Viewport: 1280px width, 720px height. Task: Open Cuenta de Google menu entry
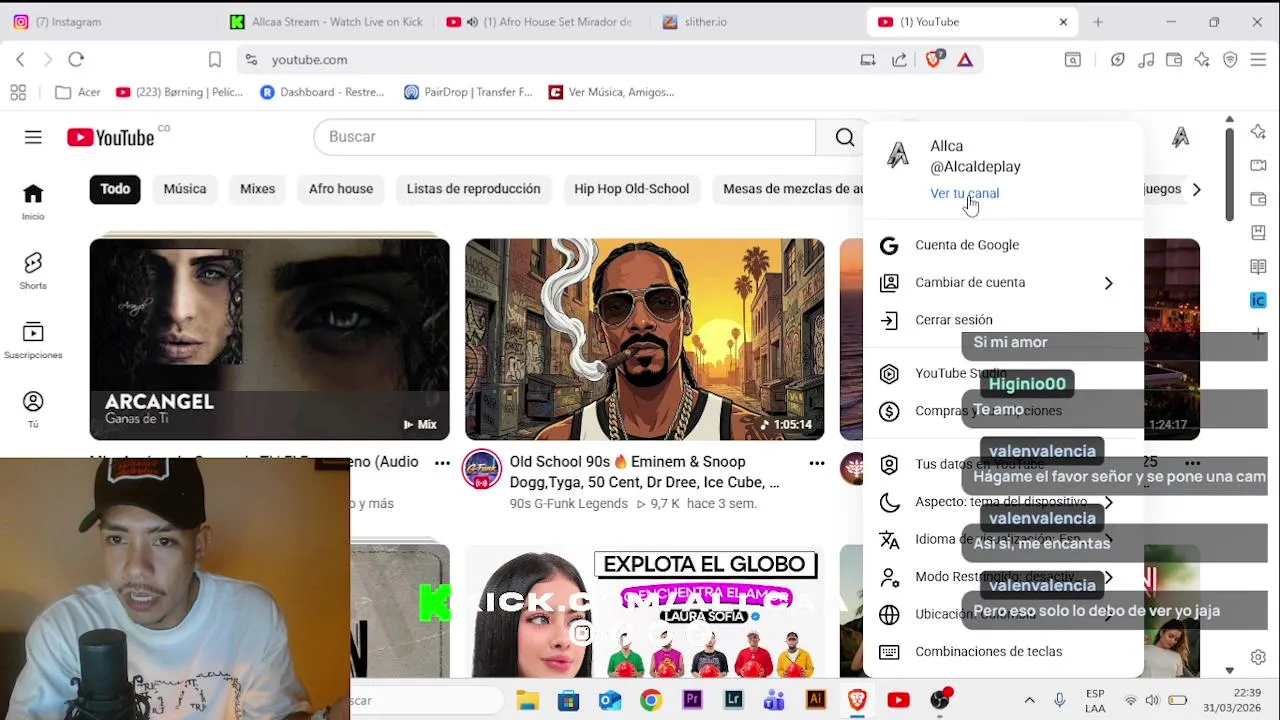pos(1004,245)
